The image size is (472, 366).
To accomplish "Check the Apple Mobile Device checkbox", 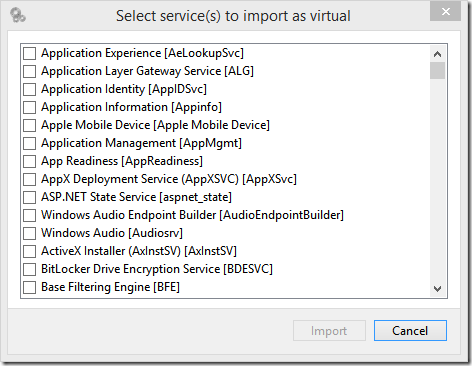I will (x=29, y=125).
